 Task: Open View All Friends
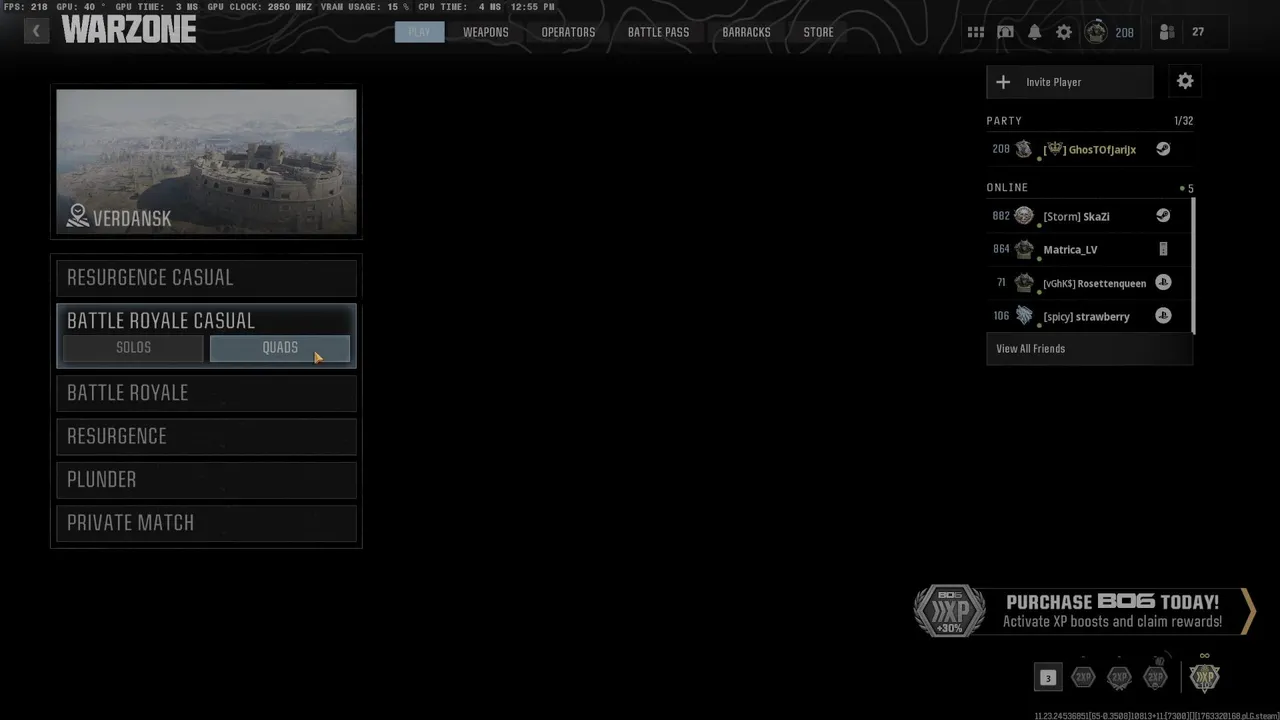(x=1089, y=349)
